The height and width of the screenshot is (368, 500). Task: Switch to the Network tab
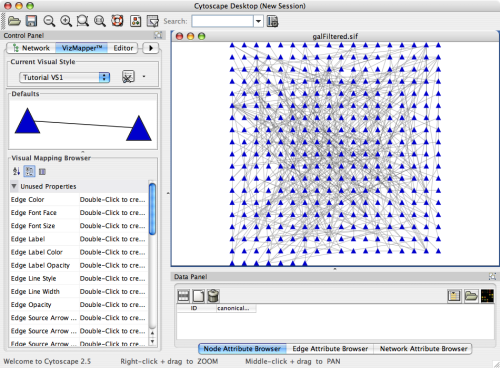pos(31,48)
